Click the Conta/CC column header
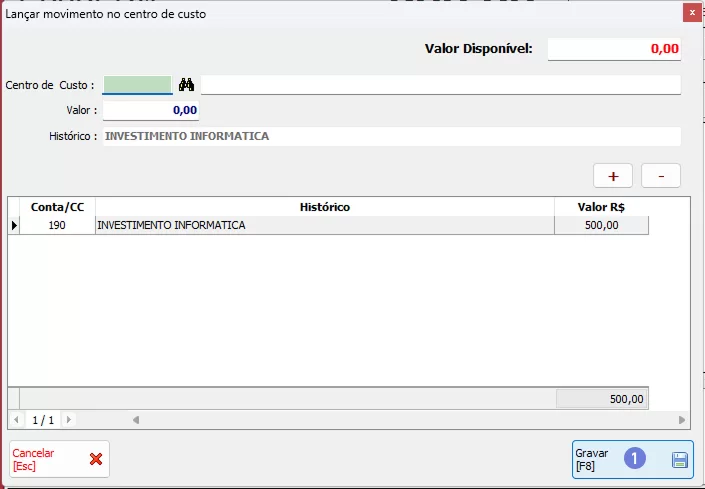Viewport: 705px width, 489px height. [x=57, y=207]
